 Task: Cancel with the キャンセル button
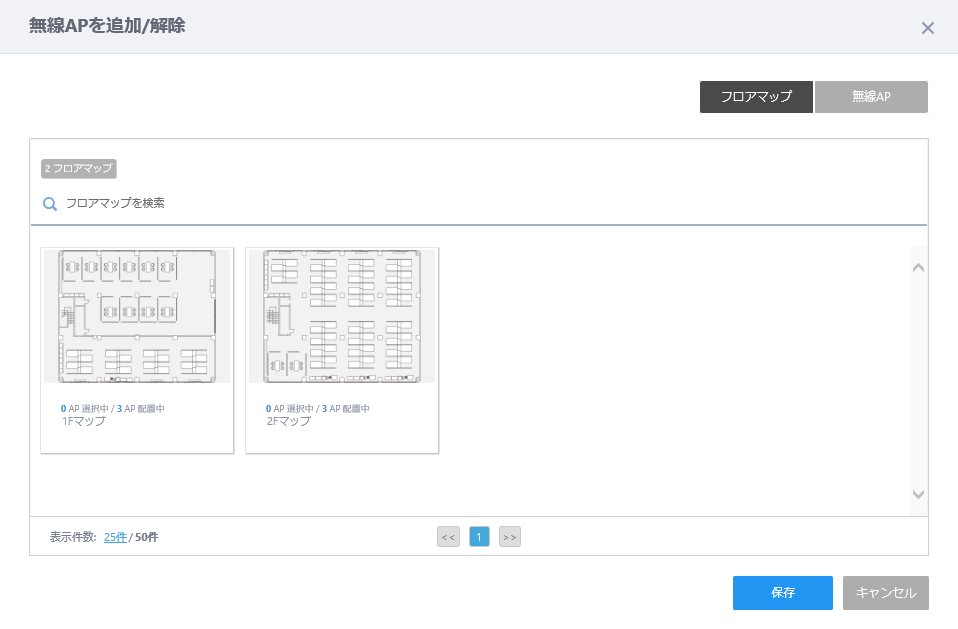point(886,593)
